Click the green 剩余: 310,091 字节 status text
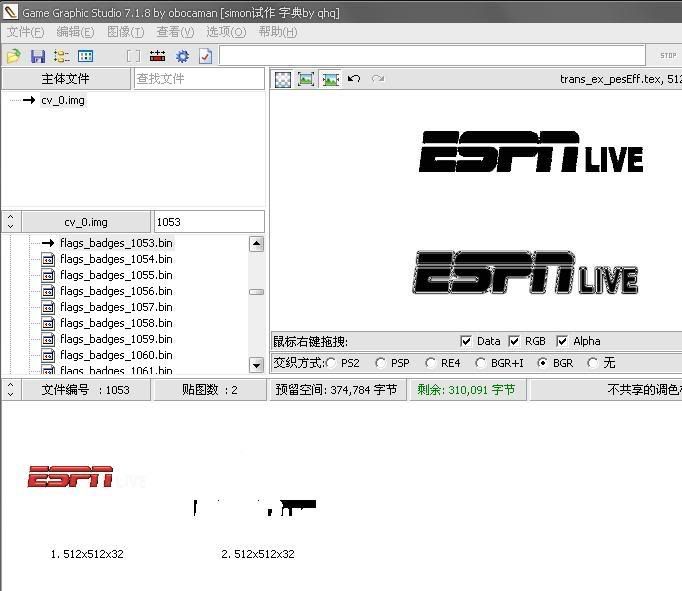 (x=466, y=390)
